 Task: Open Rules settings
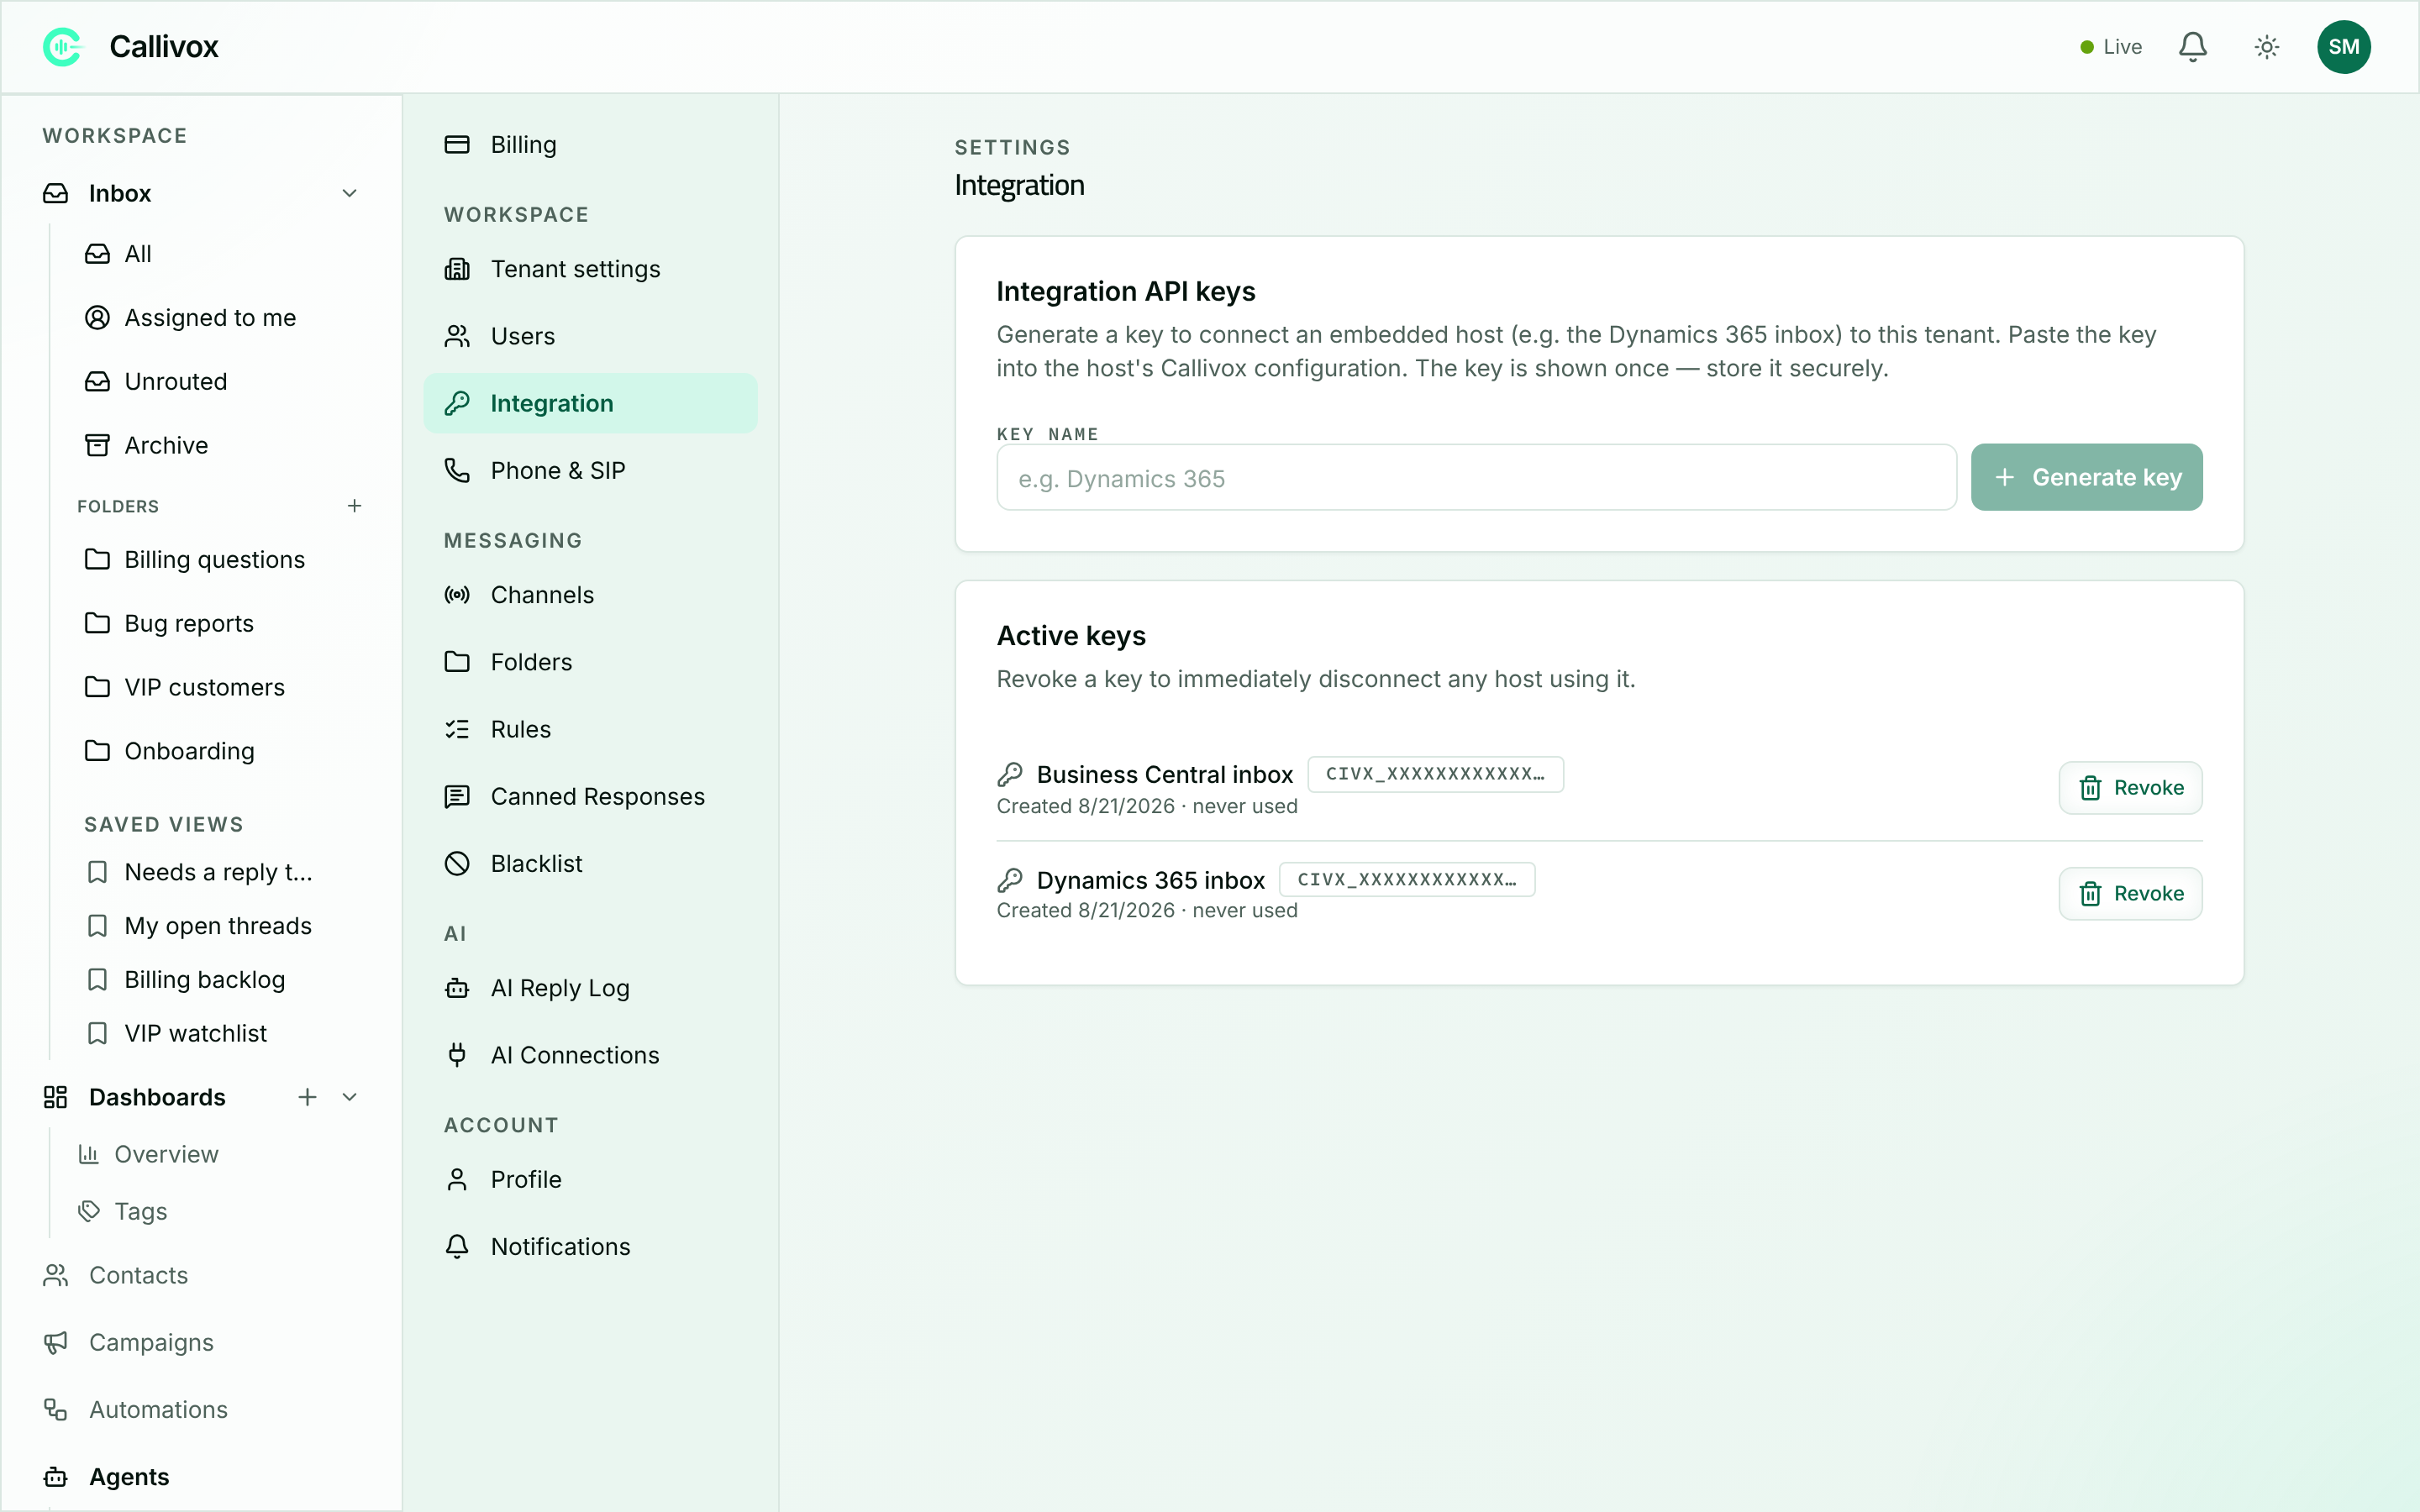point(590,729)
